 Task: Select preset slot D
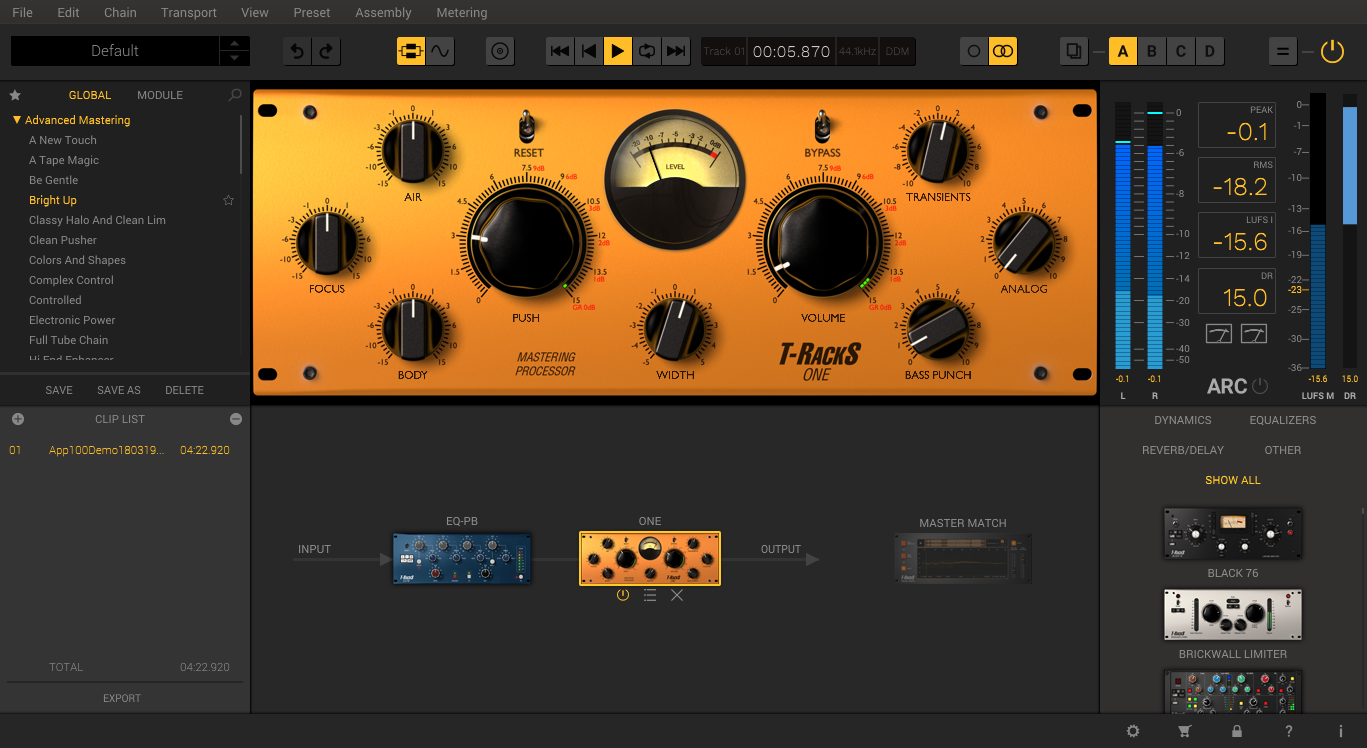point(1210,51)
